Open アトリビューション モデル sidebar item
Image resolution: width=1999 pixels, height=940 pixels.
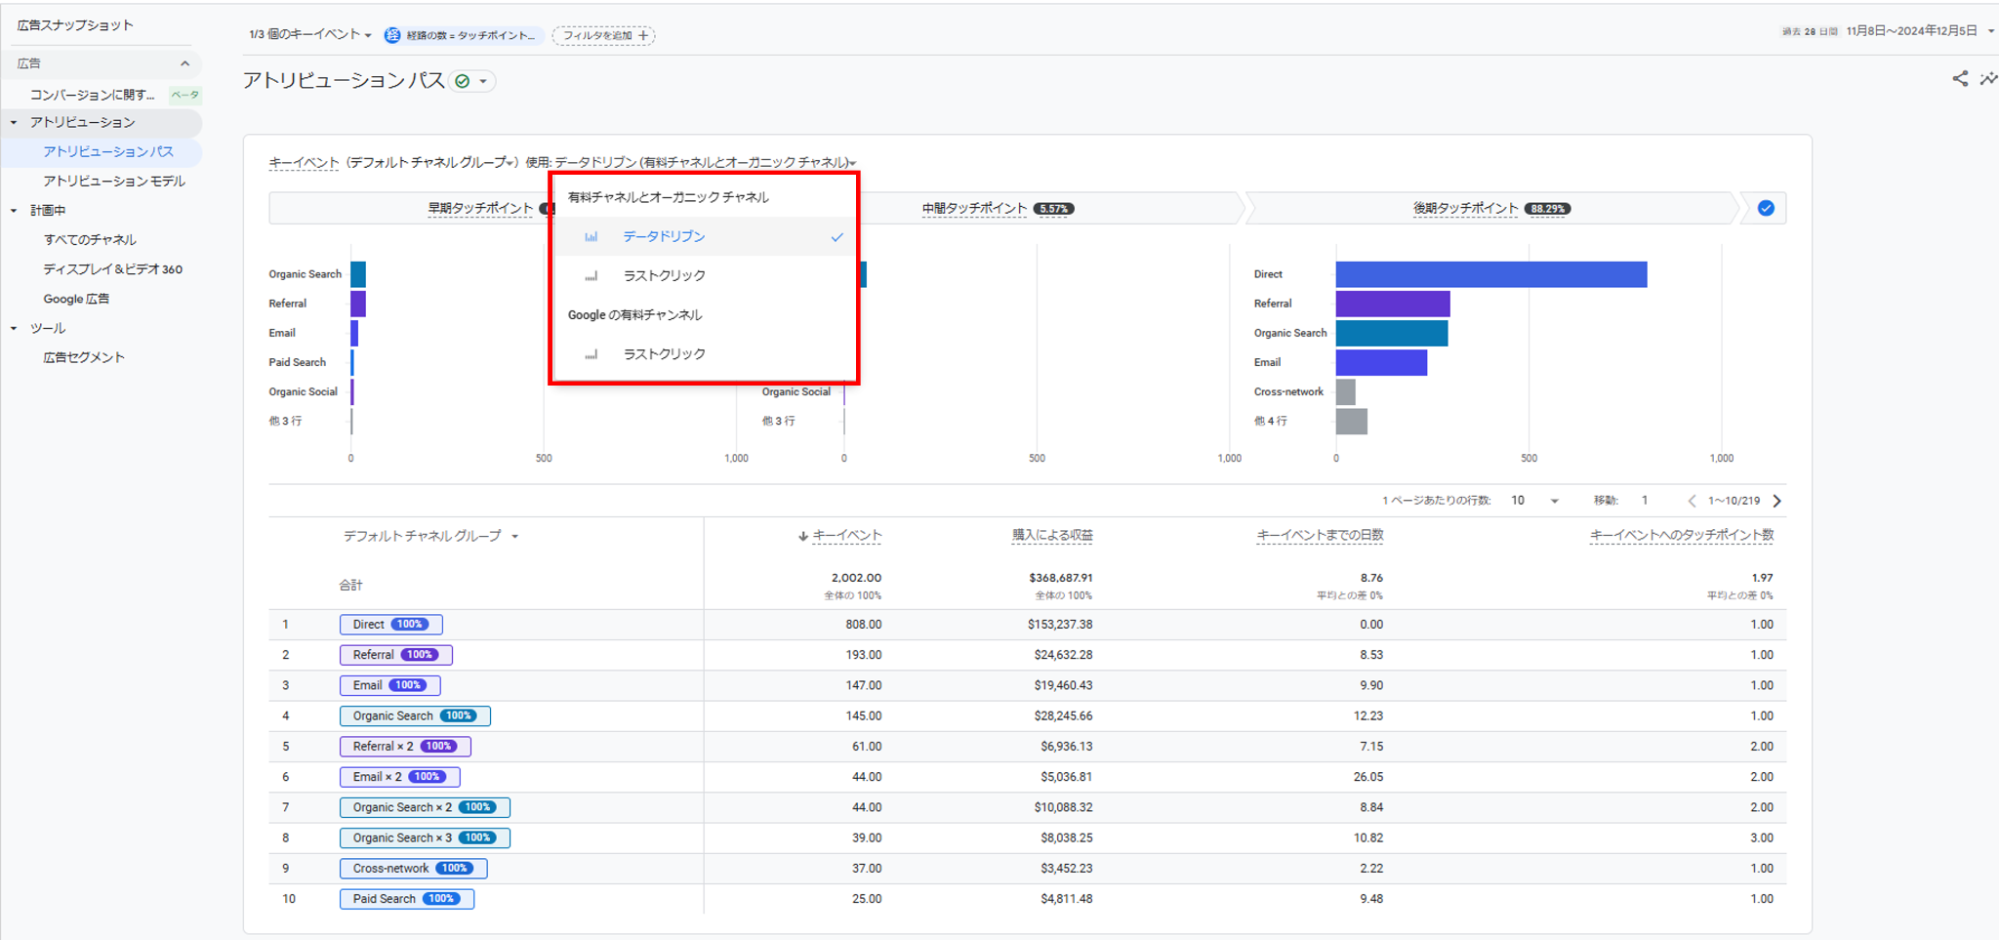pos(114,181)
